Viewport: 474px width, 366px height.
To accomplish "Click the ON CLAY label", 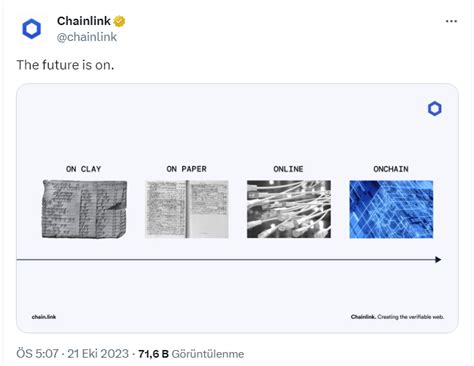I will pyautogui.click(x=84, y=169).
